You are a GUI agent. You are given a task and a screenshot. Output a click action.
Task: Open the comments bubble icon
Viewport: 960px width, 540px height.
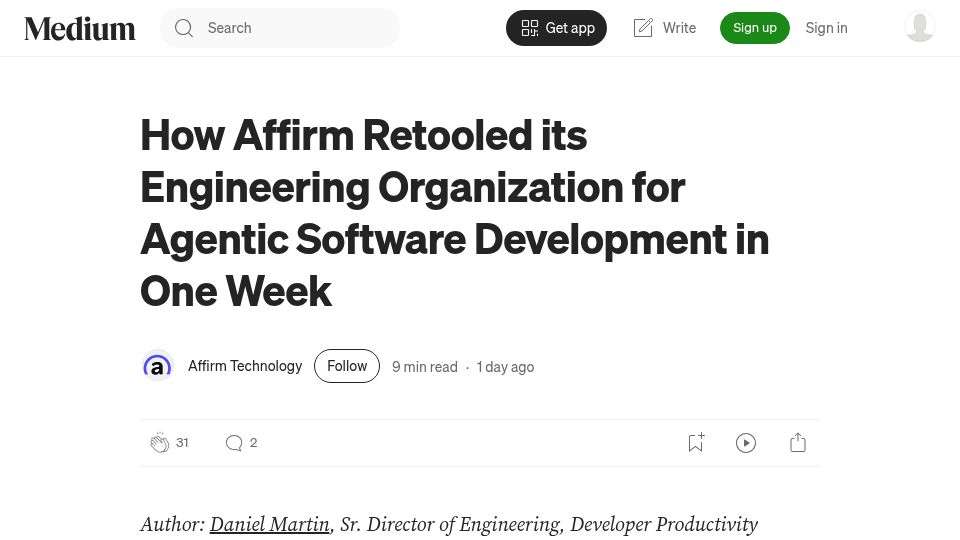click(x=234, y=443)
